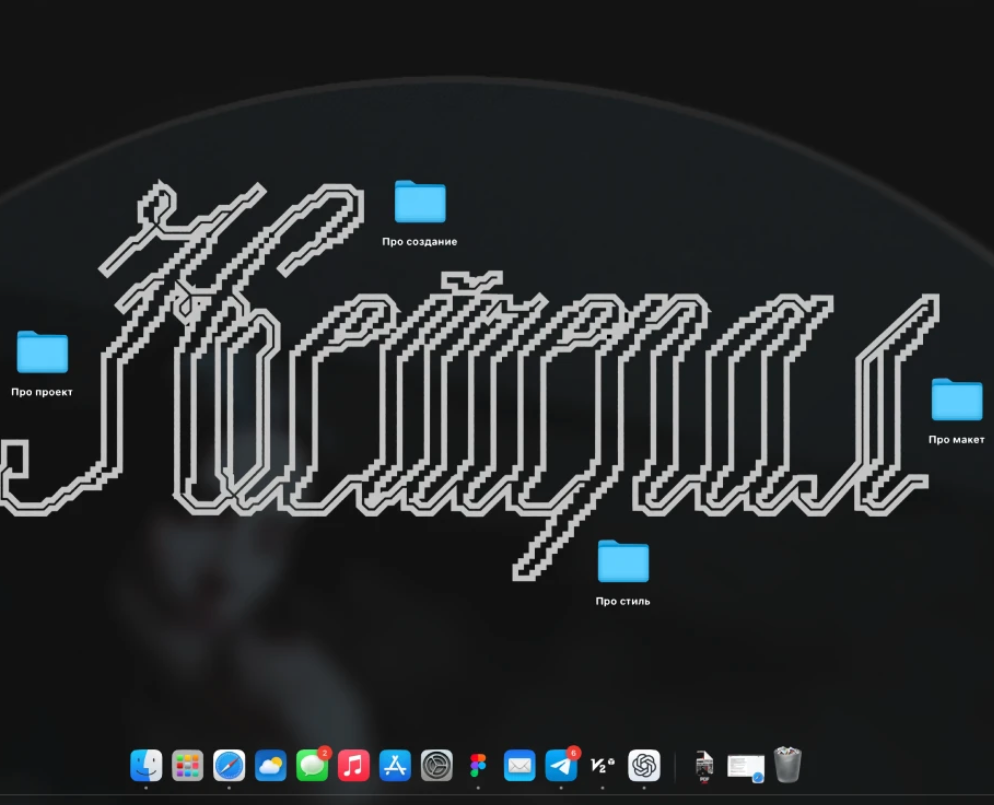Viewport: 994px width, 805px height.
Task: Open Telegram with 6 unread badge
Action: pyautogui.click(x=561, y=766)
